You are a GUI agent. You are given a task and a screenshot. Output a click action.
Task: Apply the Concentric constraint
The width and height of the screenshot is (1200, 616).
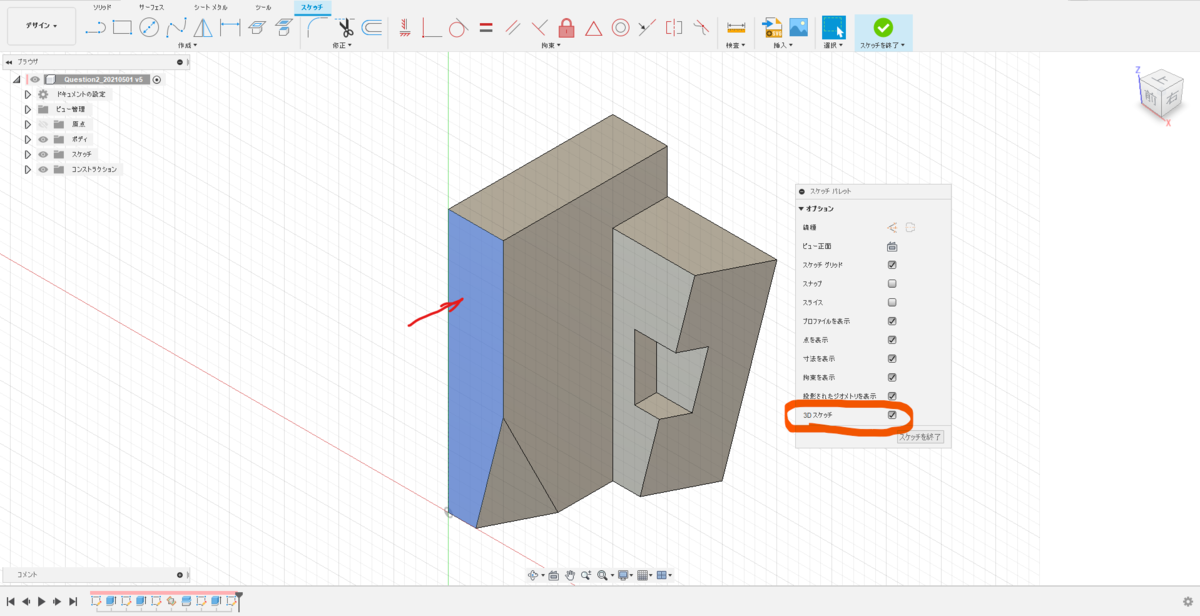coord(620,28)
